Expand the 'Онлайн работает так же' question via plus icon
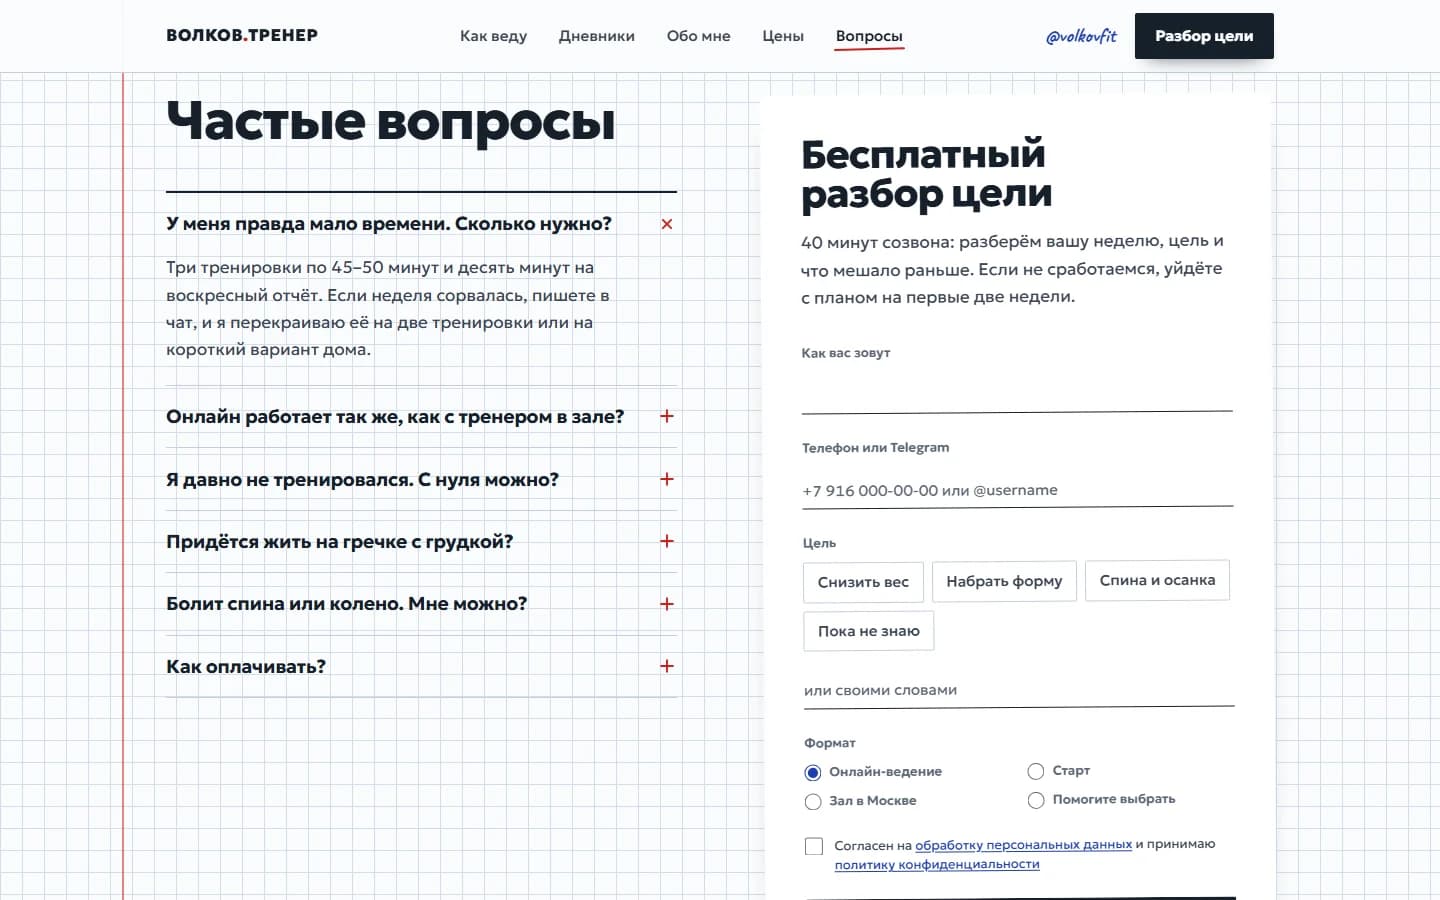This screenshot has height=900, width=1440. click(667, 416)
